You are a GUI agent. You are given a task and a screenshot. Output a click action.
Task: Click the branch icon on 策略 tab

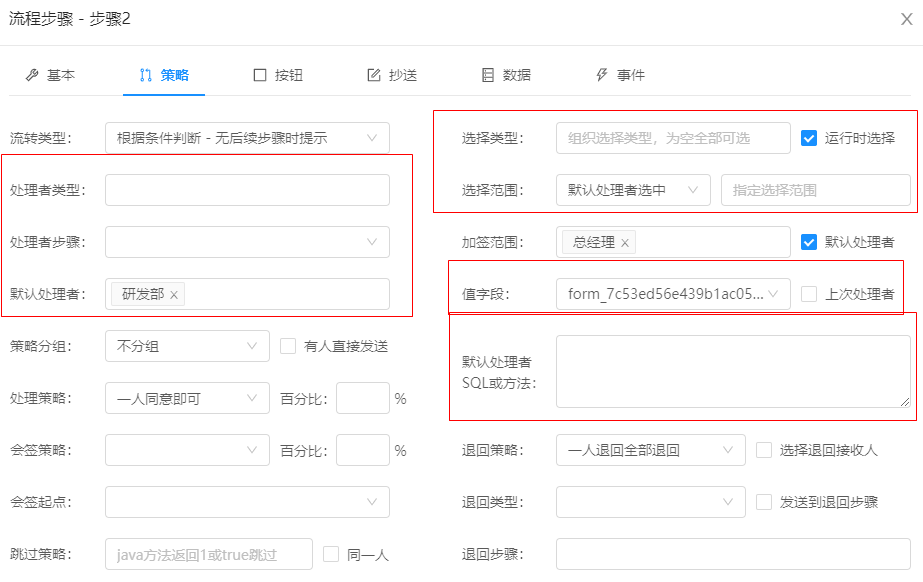(145, 75)
